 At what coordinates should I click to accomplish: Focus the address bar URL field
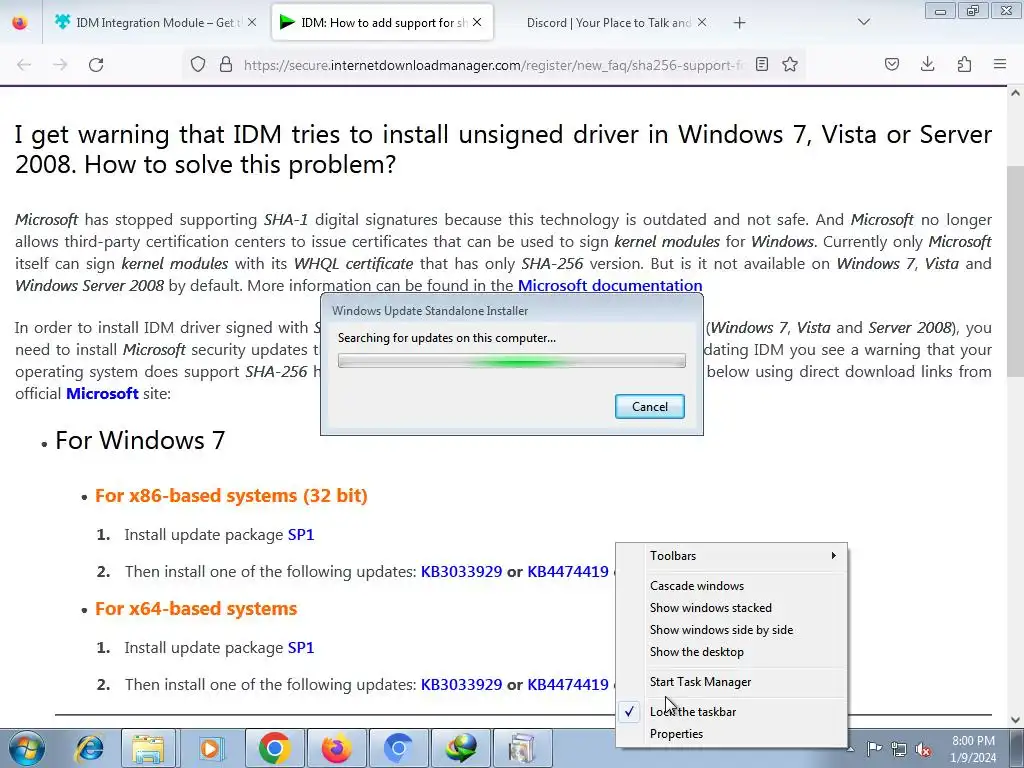point(493,65)
